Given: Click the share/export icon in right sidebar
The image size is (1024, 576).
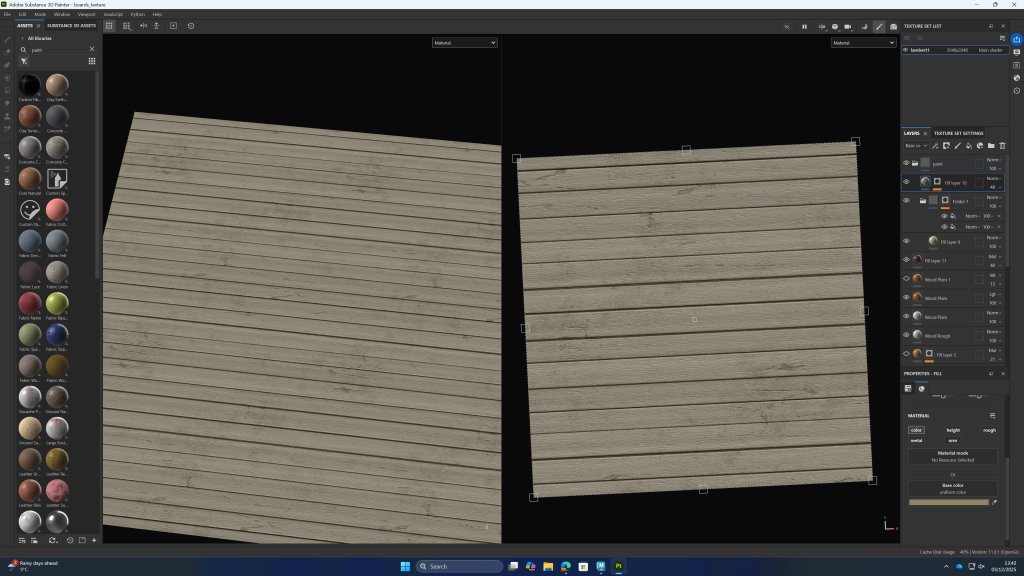Looking at the screenshot, I should pyautogui.click(x=1016, y=39).
